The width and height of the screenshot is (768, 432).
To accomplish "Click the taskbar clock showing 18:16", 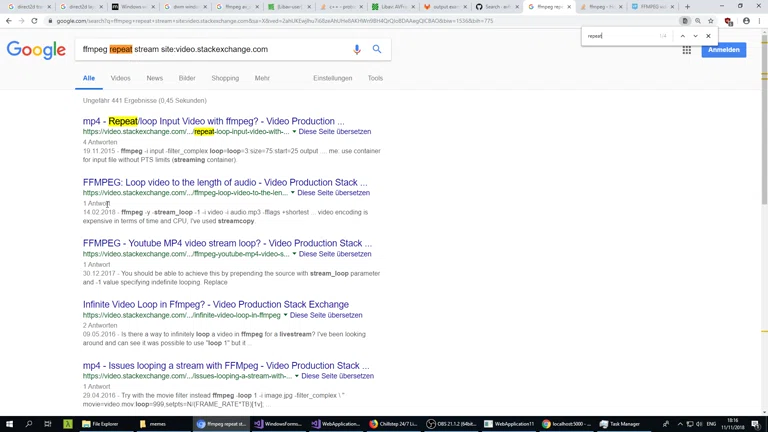I will (732, 424).
